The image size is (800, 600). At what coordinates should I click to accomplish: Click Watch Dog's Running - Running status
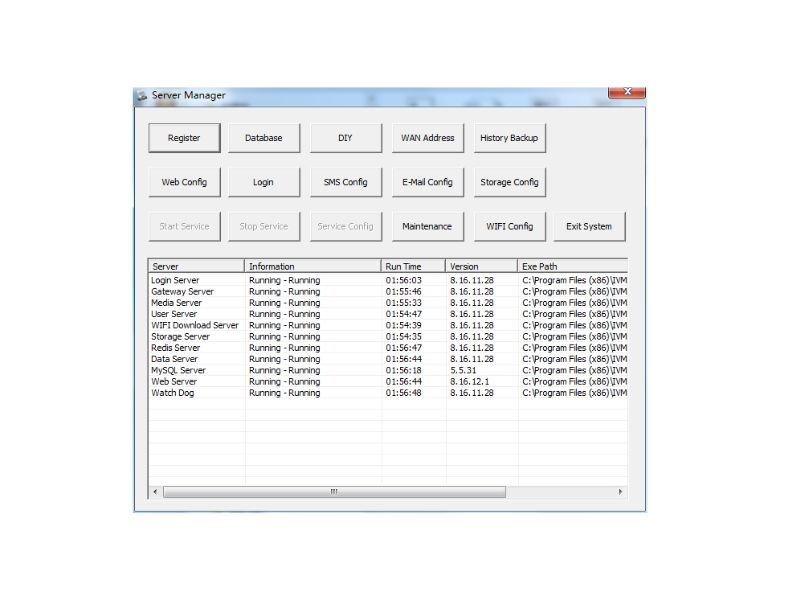[285, 392]
